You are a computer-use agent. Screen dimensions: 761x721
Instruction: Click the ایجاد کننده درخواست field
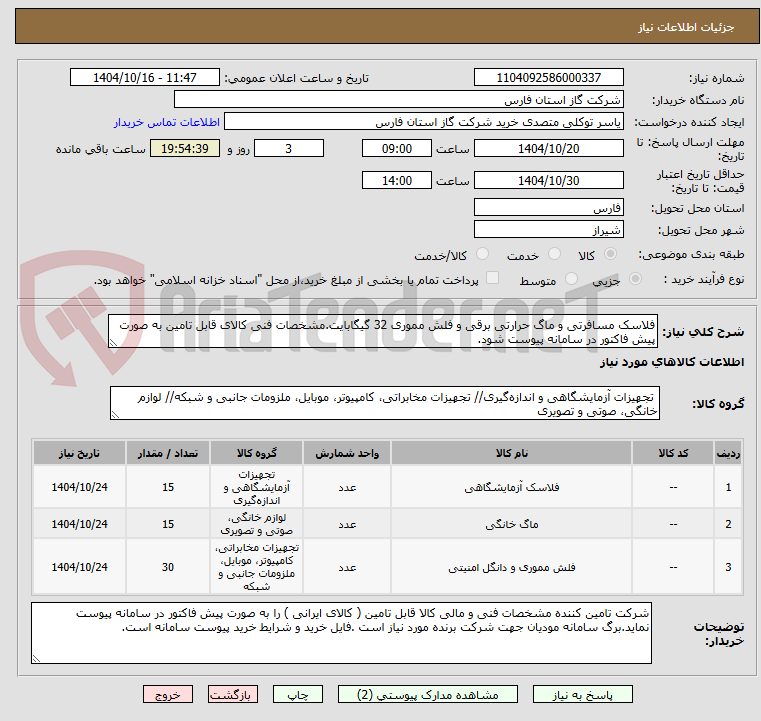tap(424, 122)
